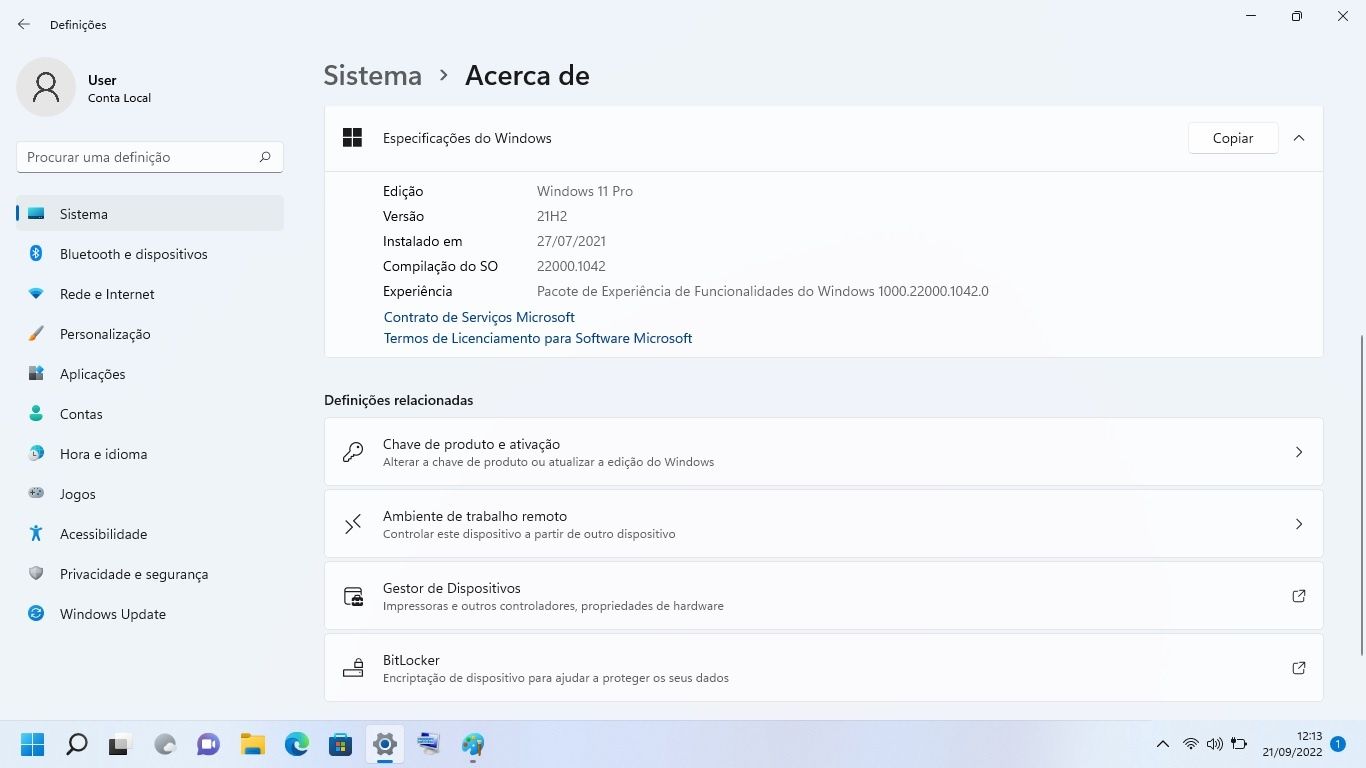Select Hora e idioma in the sidebar
1366x768 pixels.
pos(150,454)
